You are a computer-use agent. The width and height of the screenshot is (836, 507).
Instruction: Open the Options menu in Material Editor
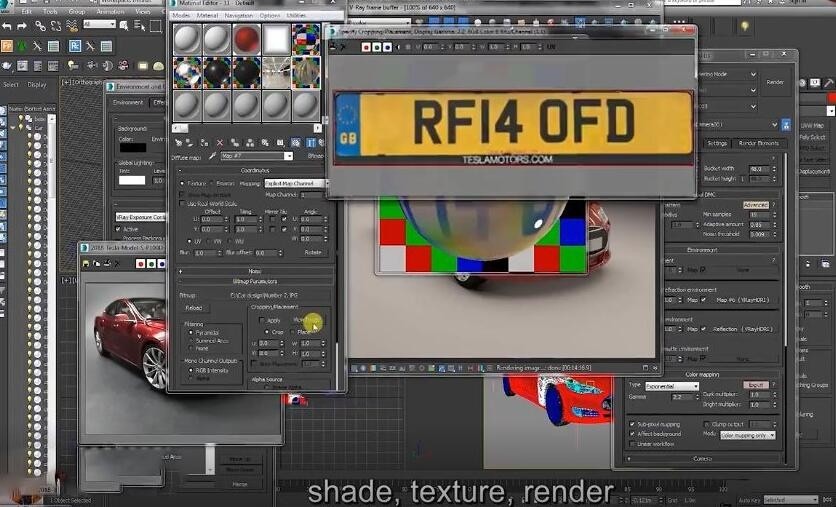click(270, 15)
